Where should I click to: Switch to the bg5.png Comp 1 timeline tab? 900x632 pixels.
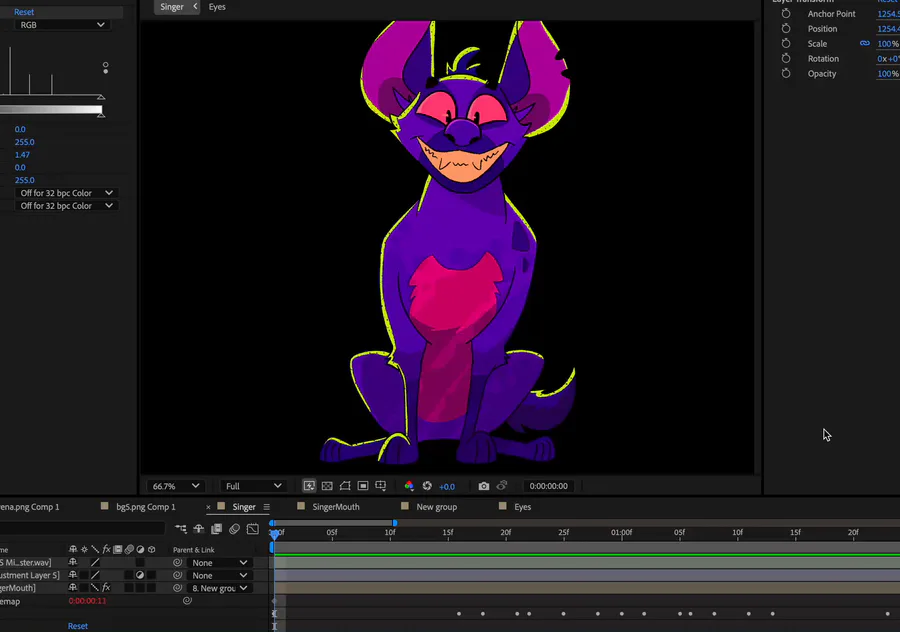(146, 507)
